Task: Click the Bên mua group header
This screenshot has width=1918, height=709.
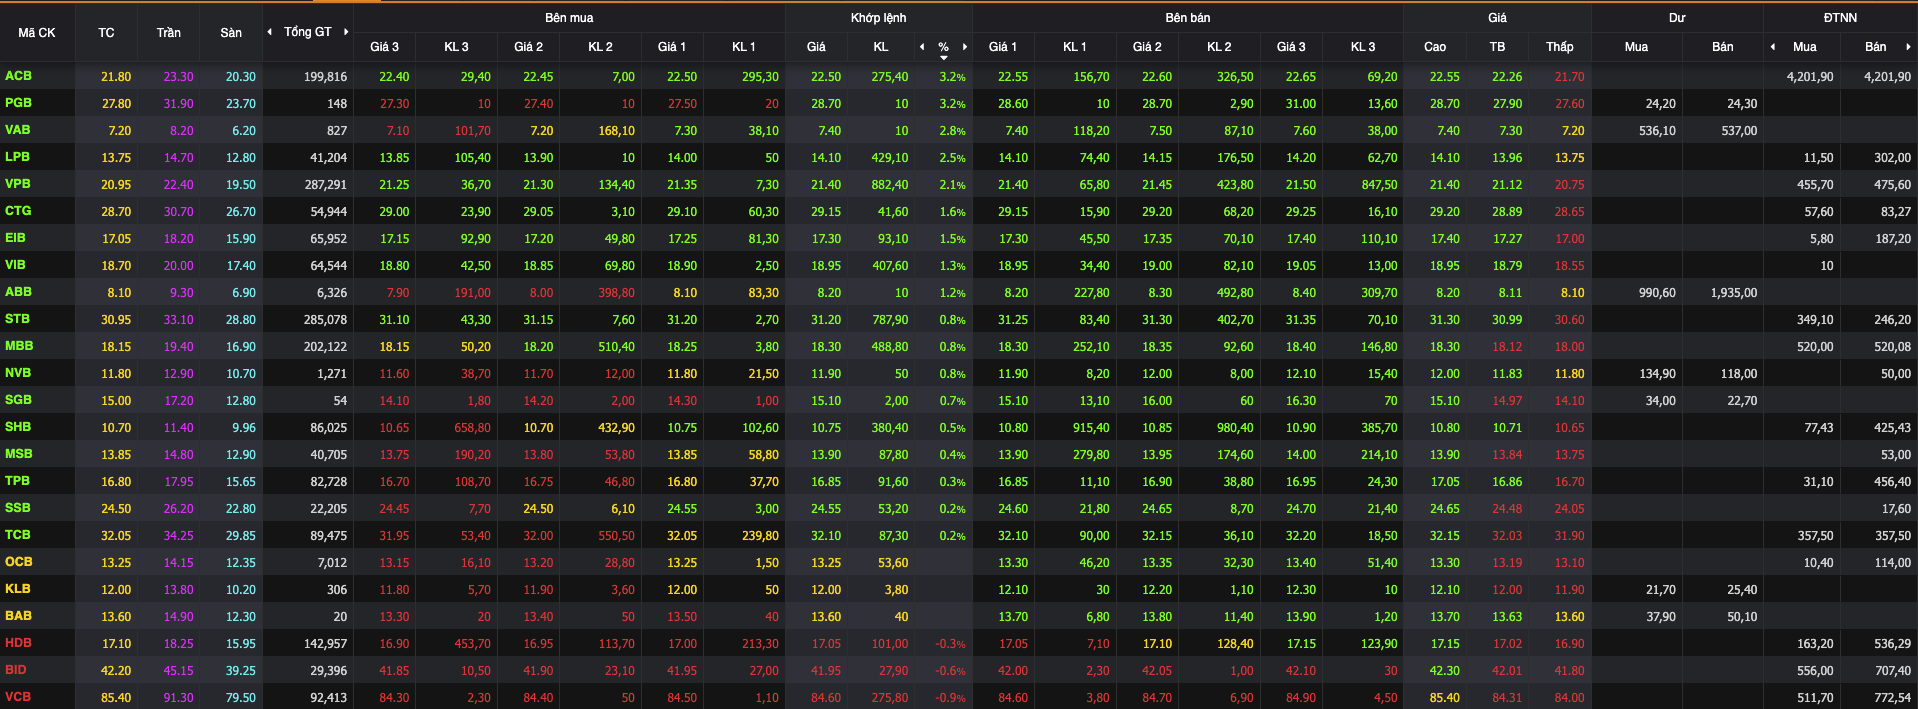Action: pos(569,18)
